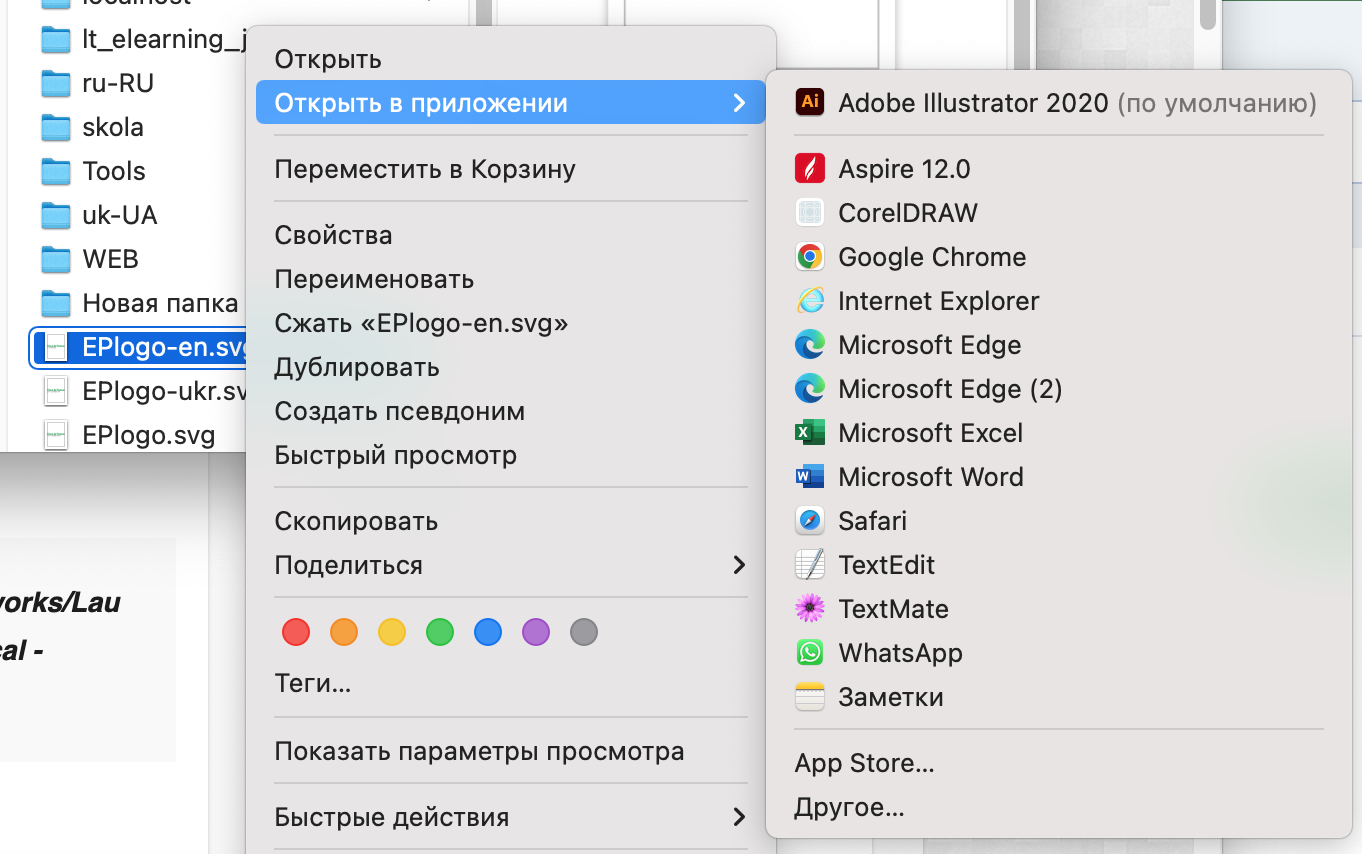Open with first Microsoft Edge entry
This screenshot has width=1362, height=854.
pyautogui.click(x=1058, y=345)
